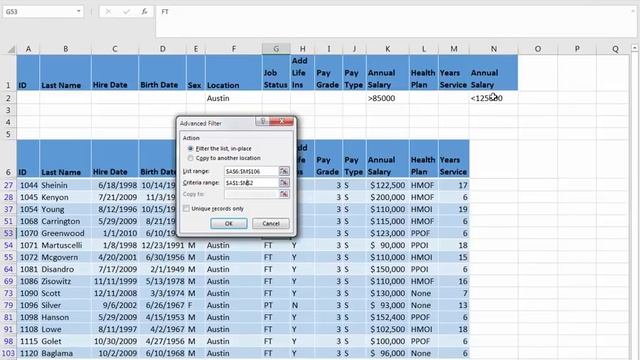Image resolution: width=640 pixels, height=360 pixels.
Task: Click hire date 9/6/2002 cell
Action: (115, 305)
